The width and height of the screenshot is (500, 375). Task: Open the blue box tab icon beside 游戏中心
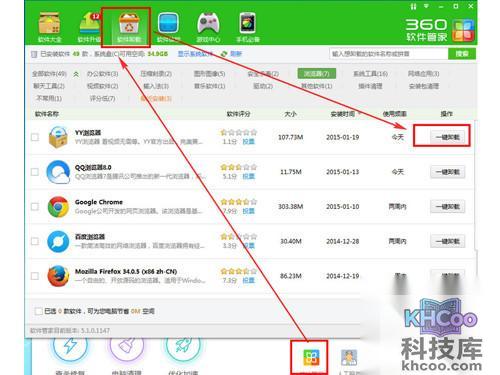click(168, 23)
